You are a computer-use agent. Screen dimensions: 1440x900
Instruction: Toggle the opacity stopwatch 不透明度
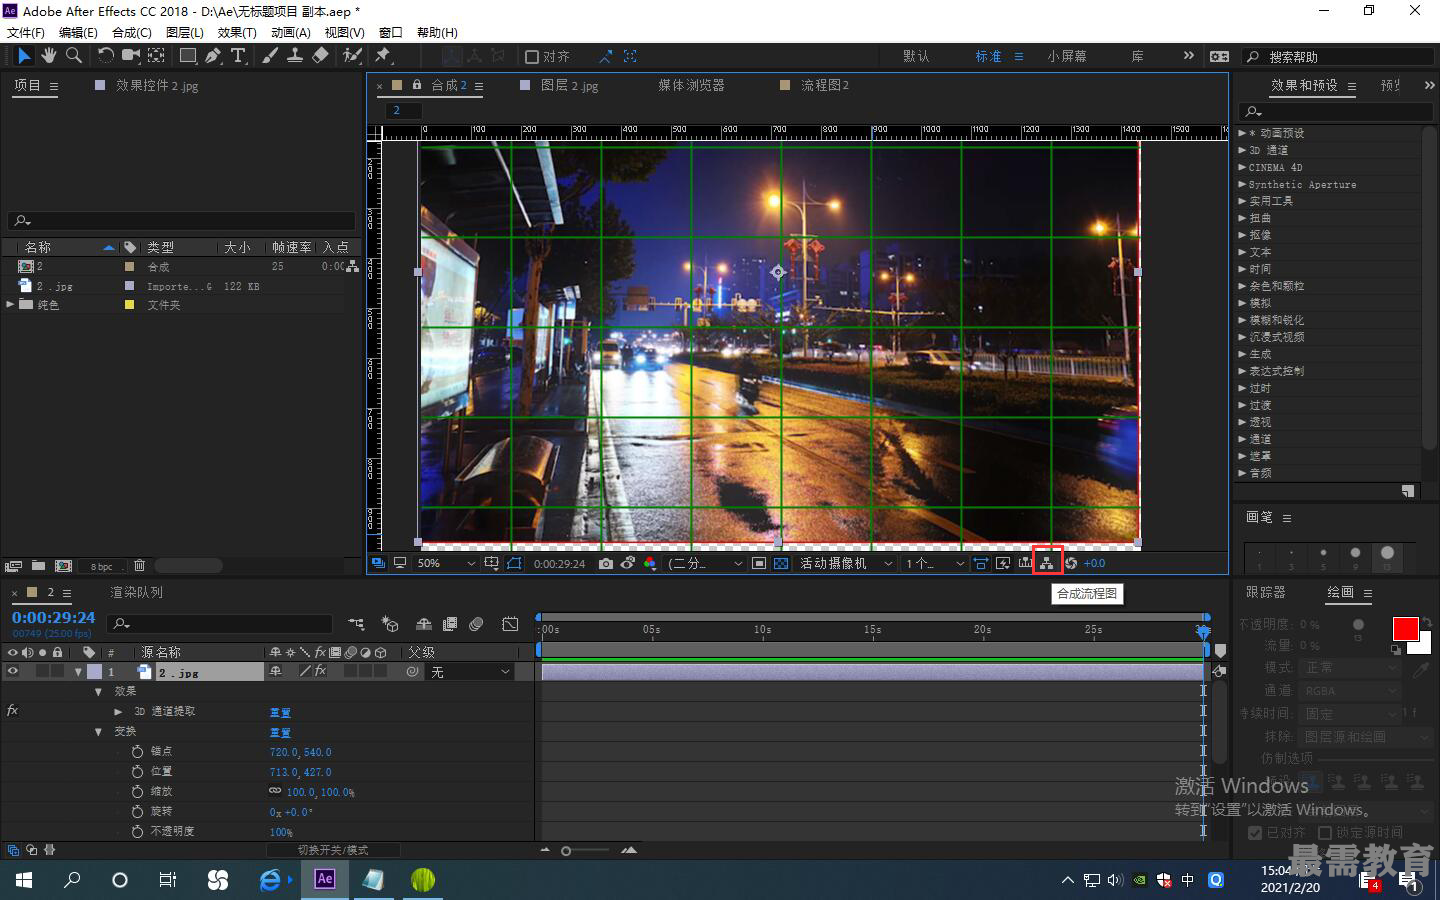[x=138, y=831]
